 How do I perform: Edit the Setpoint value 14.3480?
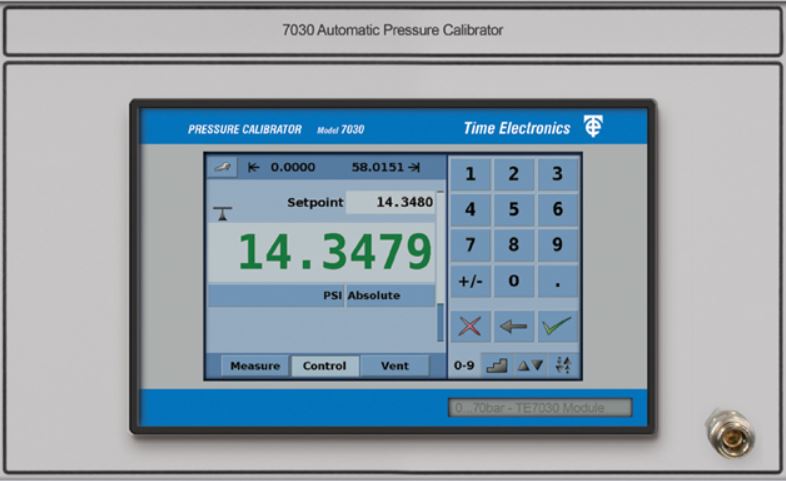click(x=390, y=202)
